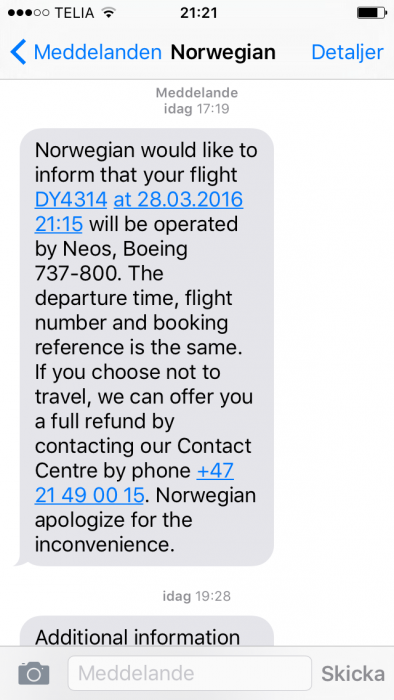The width and height of the screenshot is (394, 700).
Task: Tap the Wi-Fi icon in status bar
Action: tap(108, 12)
